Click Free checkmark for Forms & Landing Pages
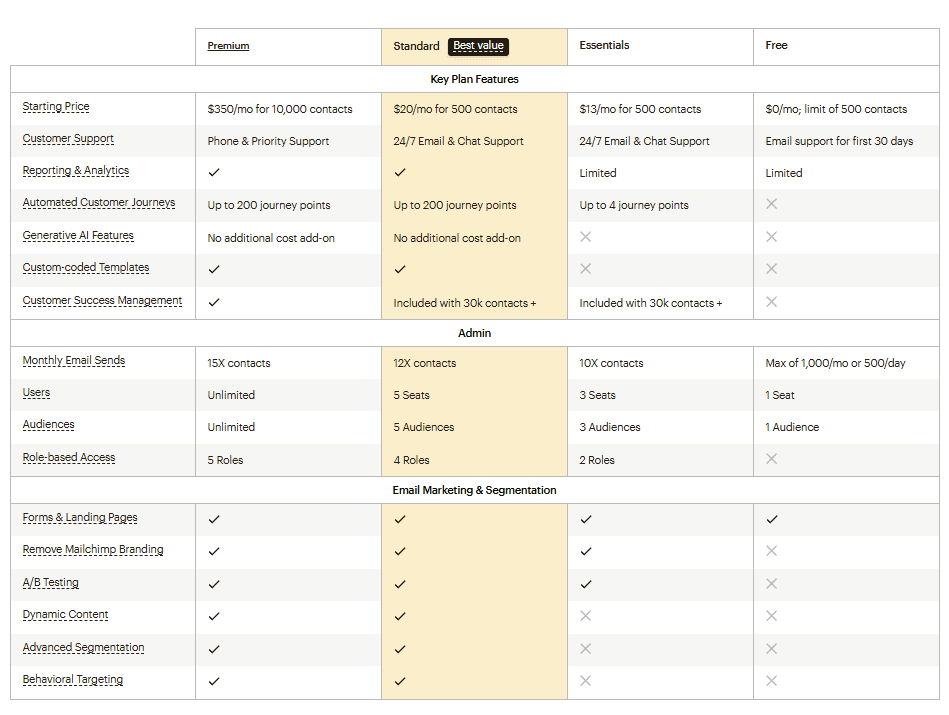Screen dimensions: 949x715 (x=772, y=519)
